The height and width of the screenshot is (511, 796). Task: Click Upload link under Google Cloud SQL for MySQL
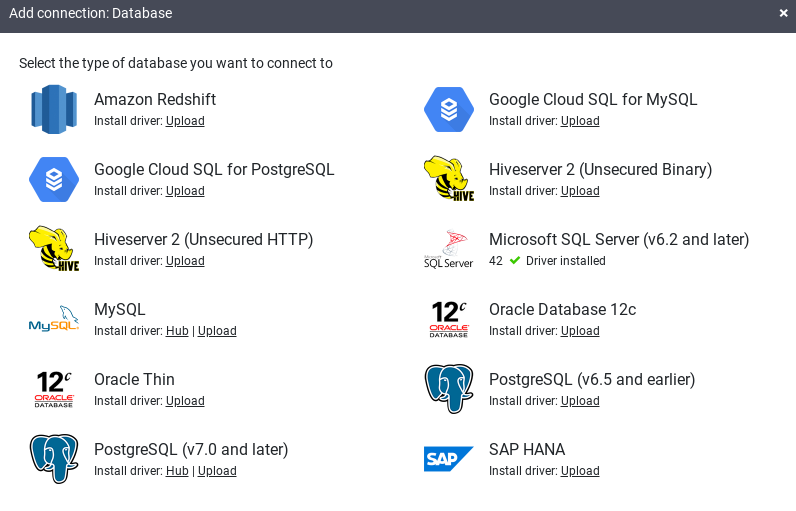[580, 121]
